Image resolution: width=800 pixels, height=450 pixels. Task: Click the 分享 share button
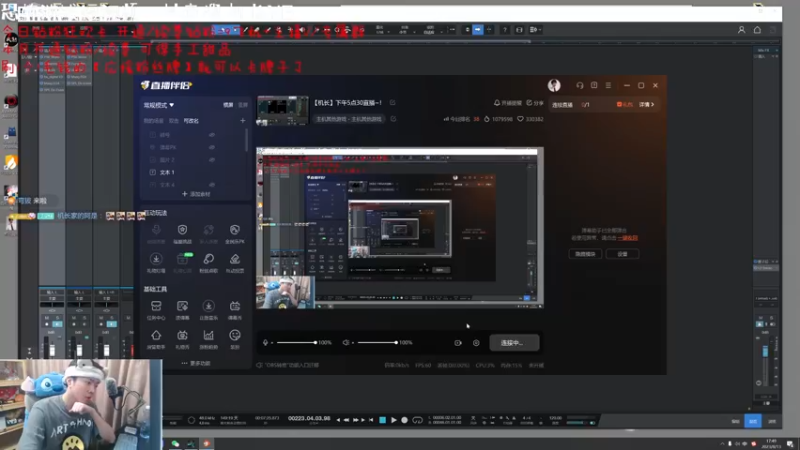click(535, 103)
